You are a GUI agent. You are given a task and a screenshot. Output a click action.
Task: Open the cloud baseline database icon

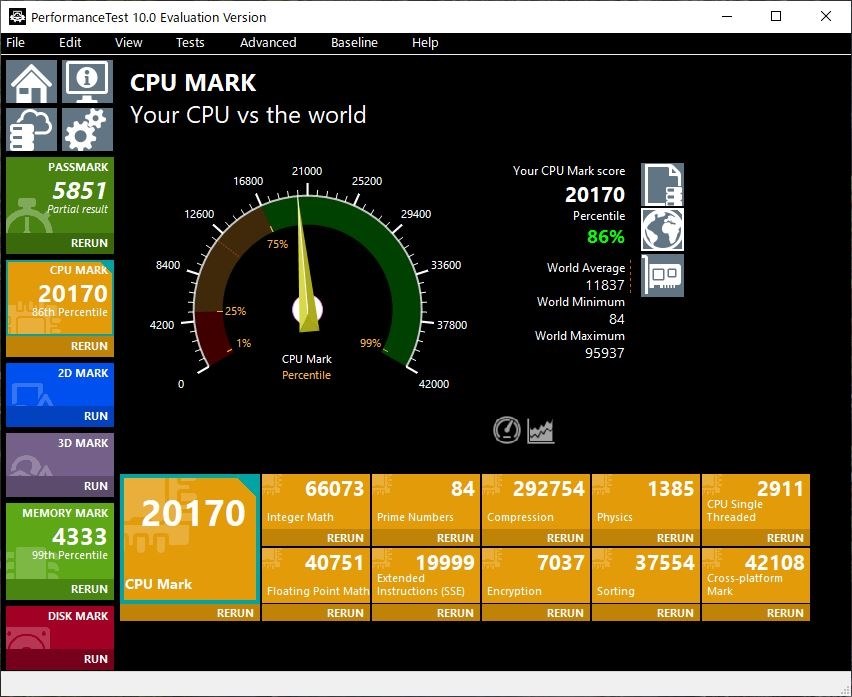click(x=32, y=129)
